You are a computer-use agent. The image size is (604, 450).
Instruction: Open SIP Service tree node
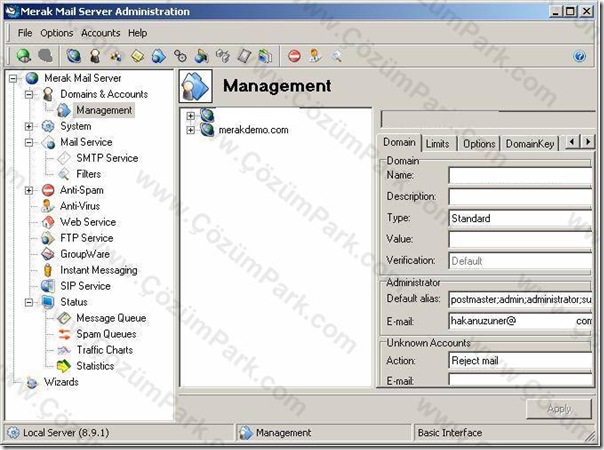[85, 286]
